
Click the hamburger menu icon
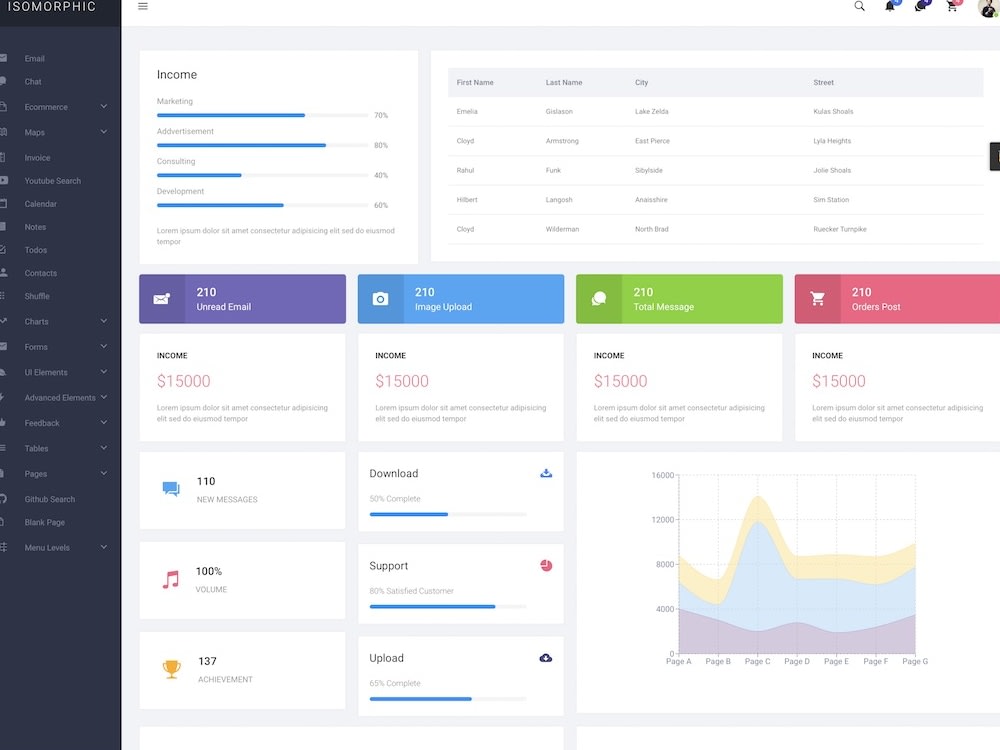click(142, 5)
